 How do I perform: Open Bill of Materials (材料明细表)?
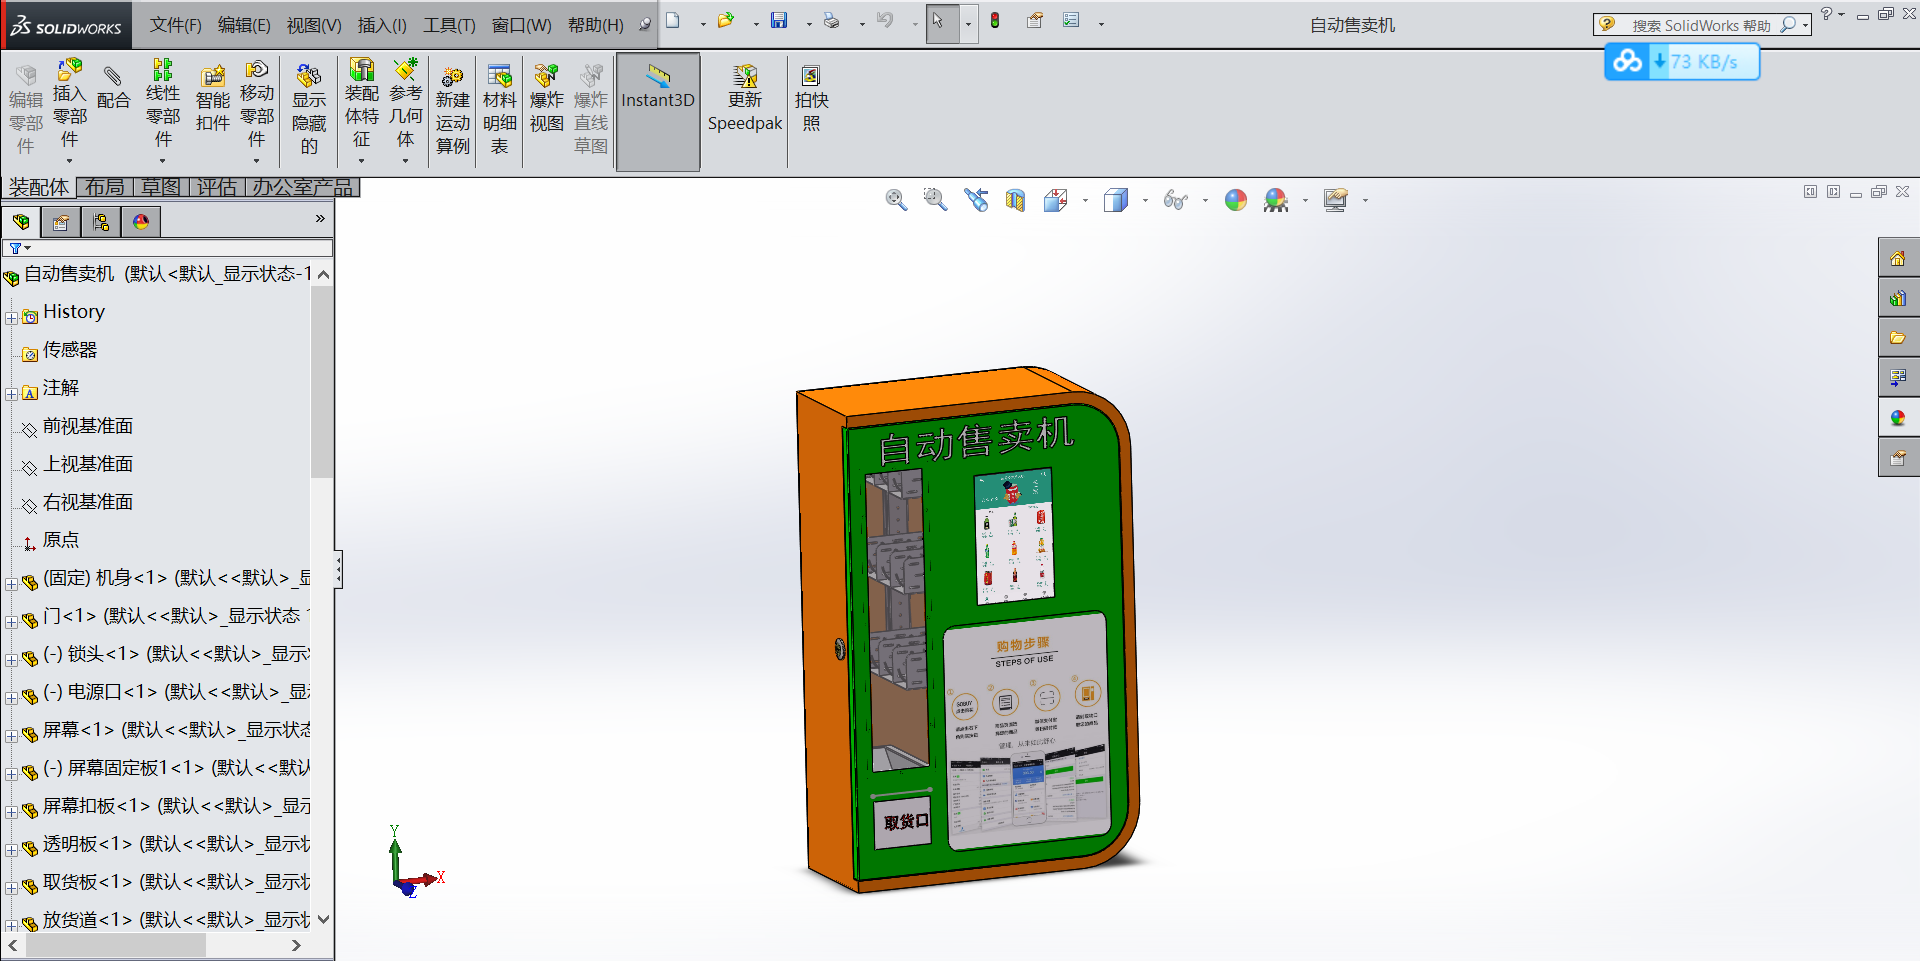point(499,108)
